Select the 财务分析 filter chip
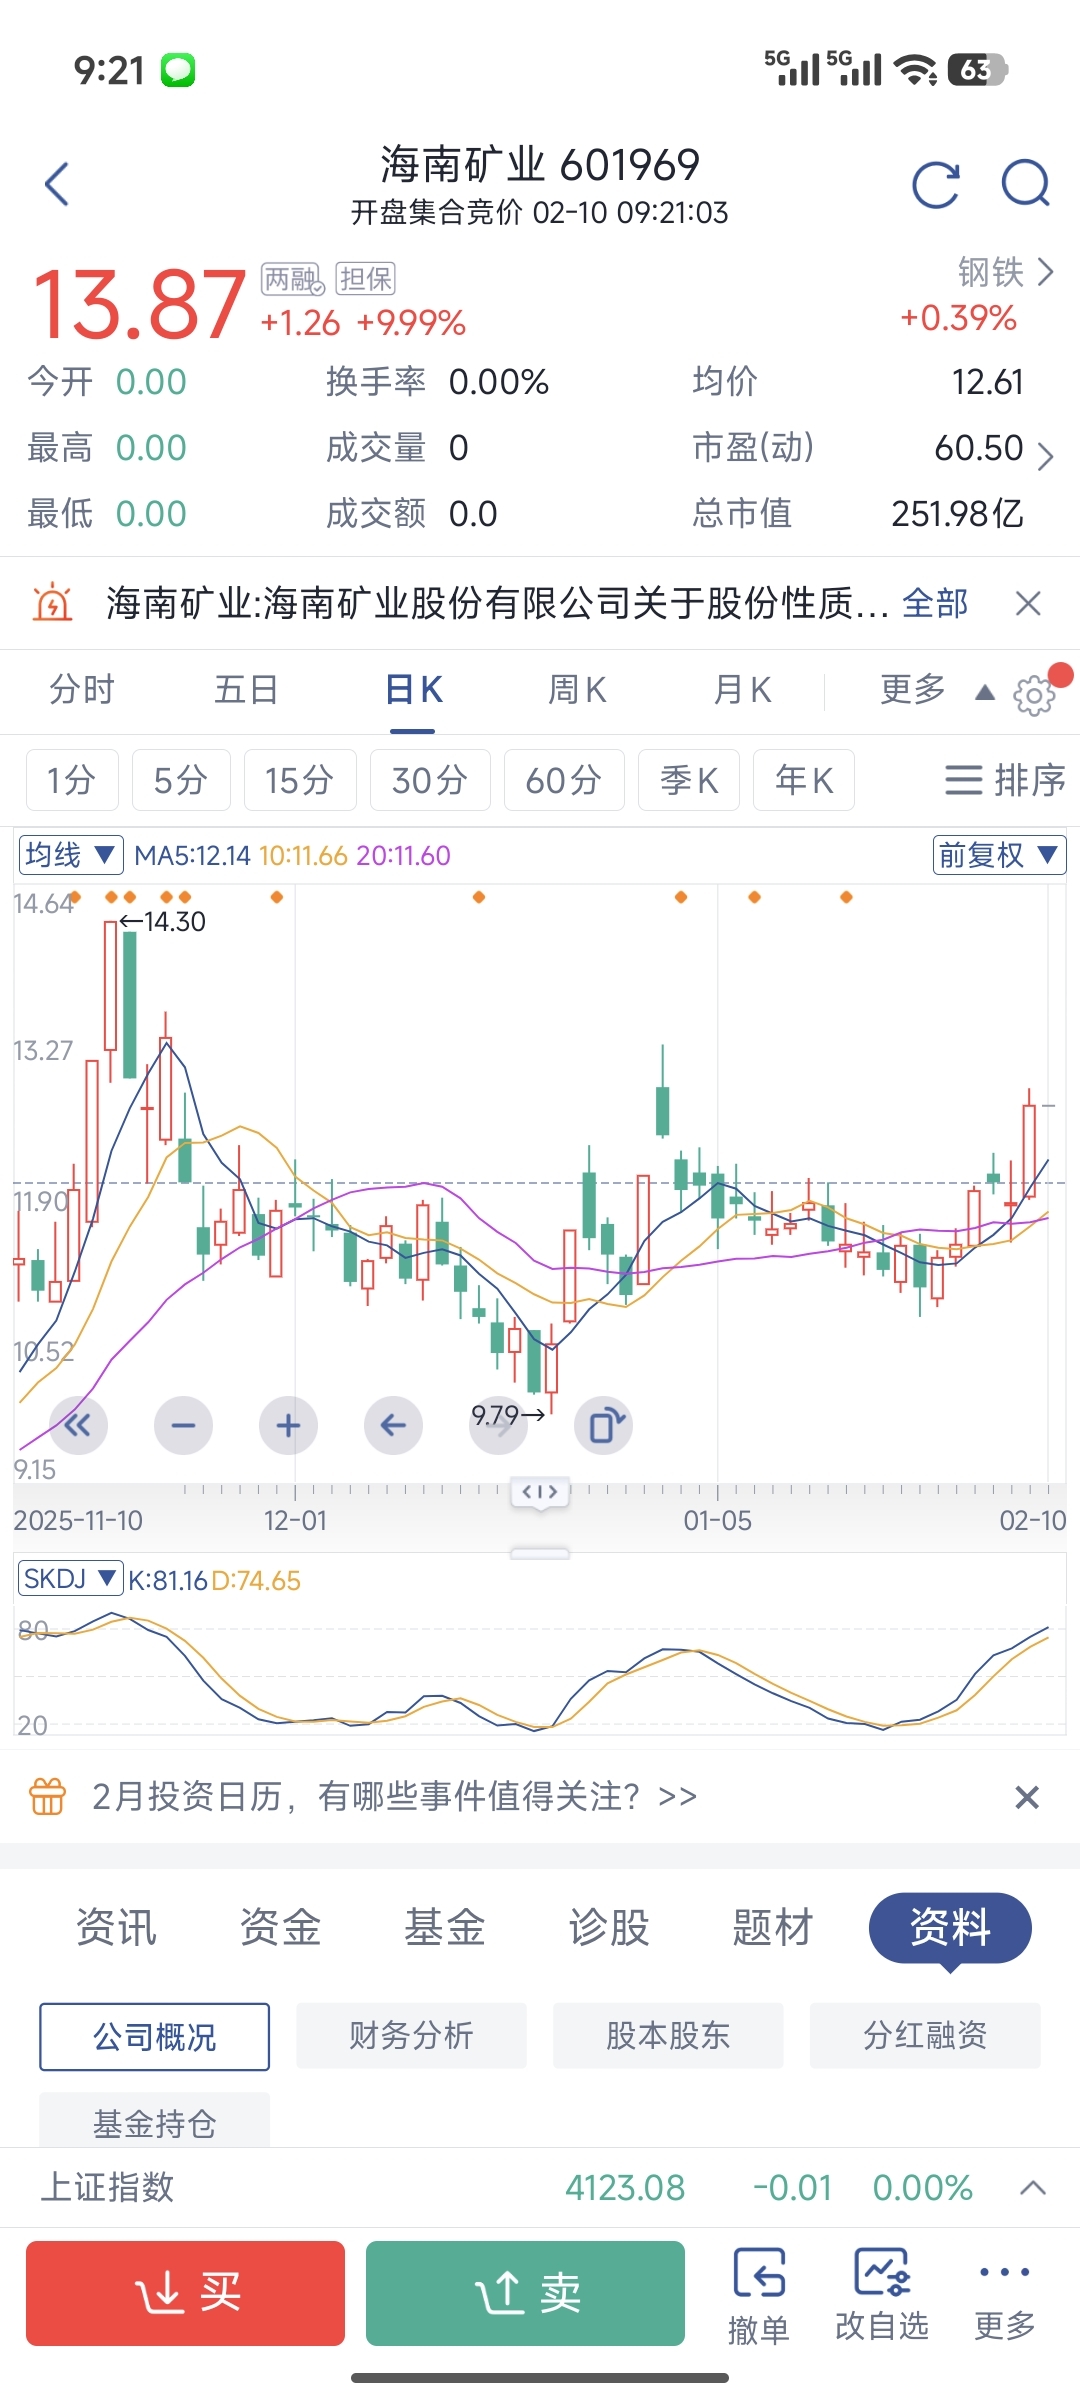 [411, 2035]
